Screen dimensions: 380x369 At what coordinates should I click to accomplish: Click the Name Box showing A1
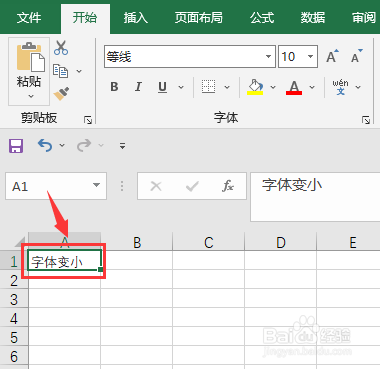(x=56, y=186)
